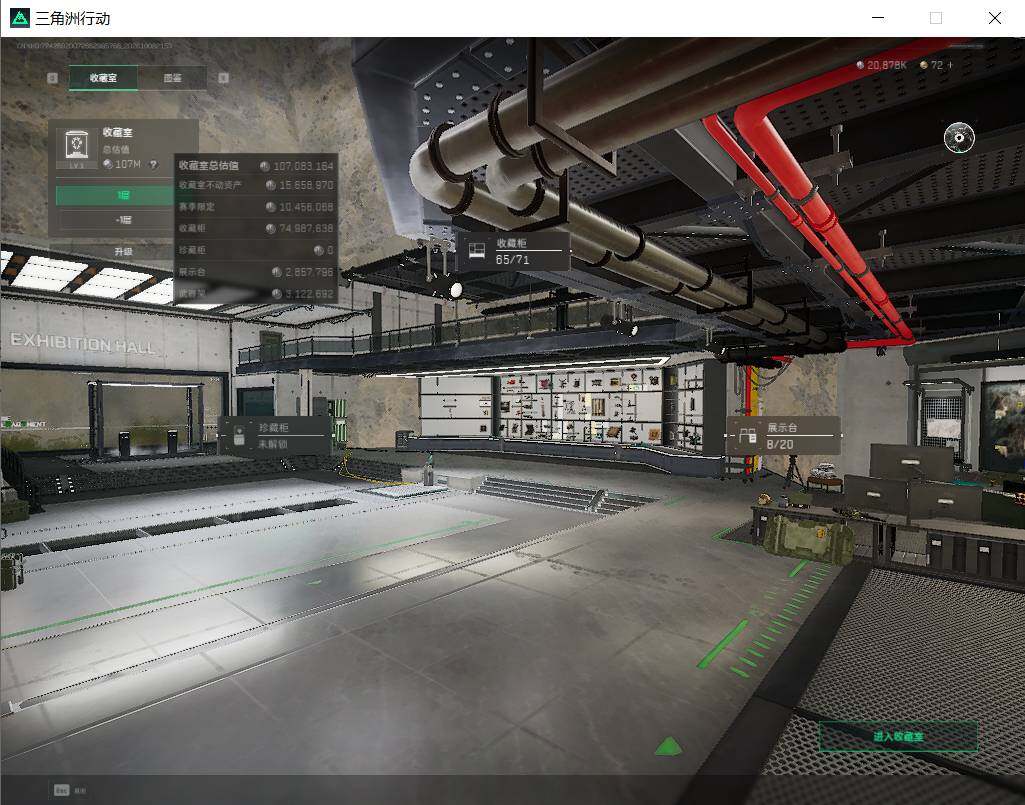Click the 收藏柜 cabinet icon in marker
1025x805 pixels.
477,250
